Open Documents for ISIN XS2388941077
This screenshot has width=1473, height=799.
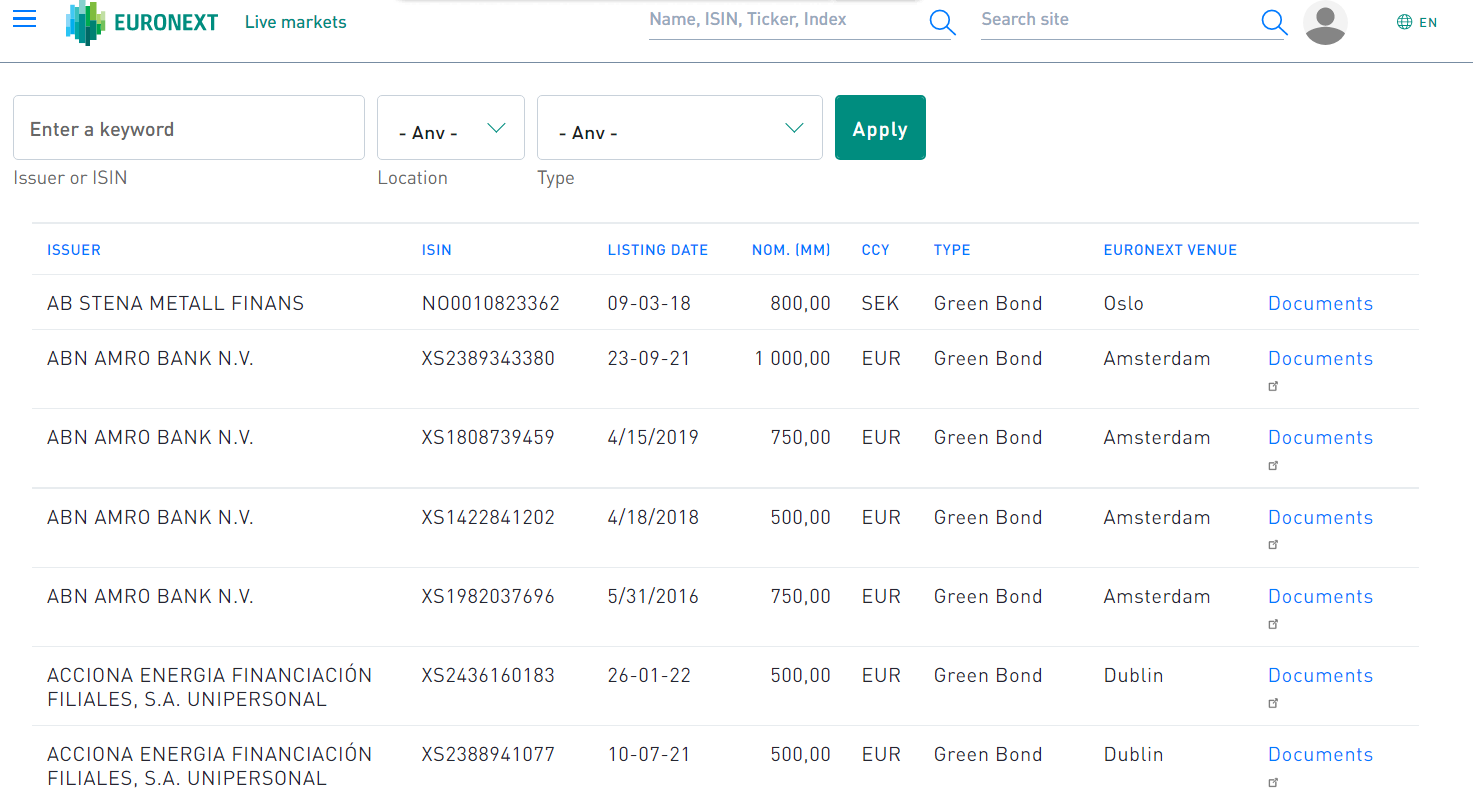[1320, 754]
